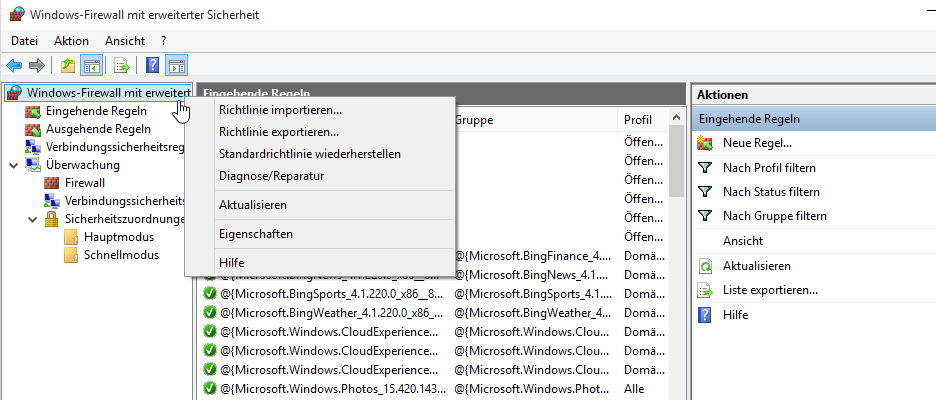This screenshot has width=936, height=400.
Task: Click the export list toolbar icon
Action: pos(122,66)
